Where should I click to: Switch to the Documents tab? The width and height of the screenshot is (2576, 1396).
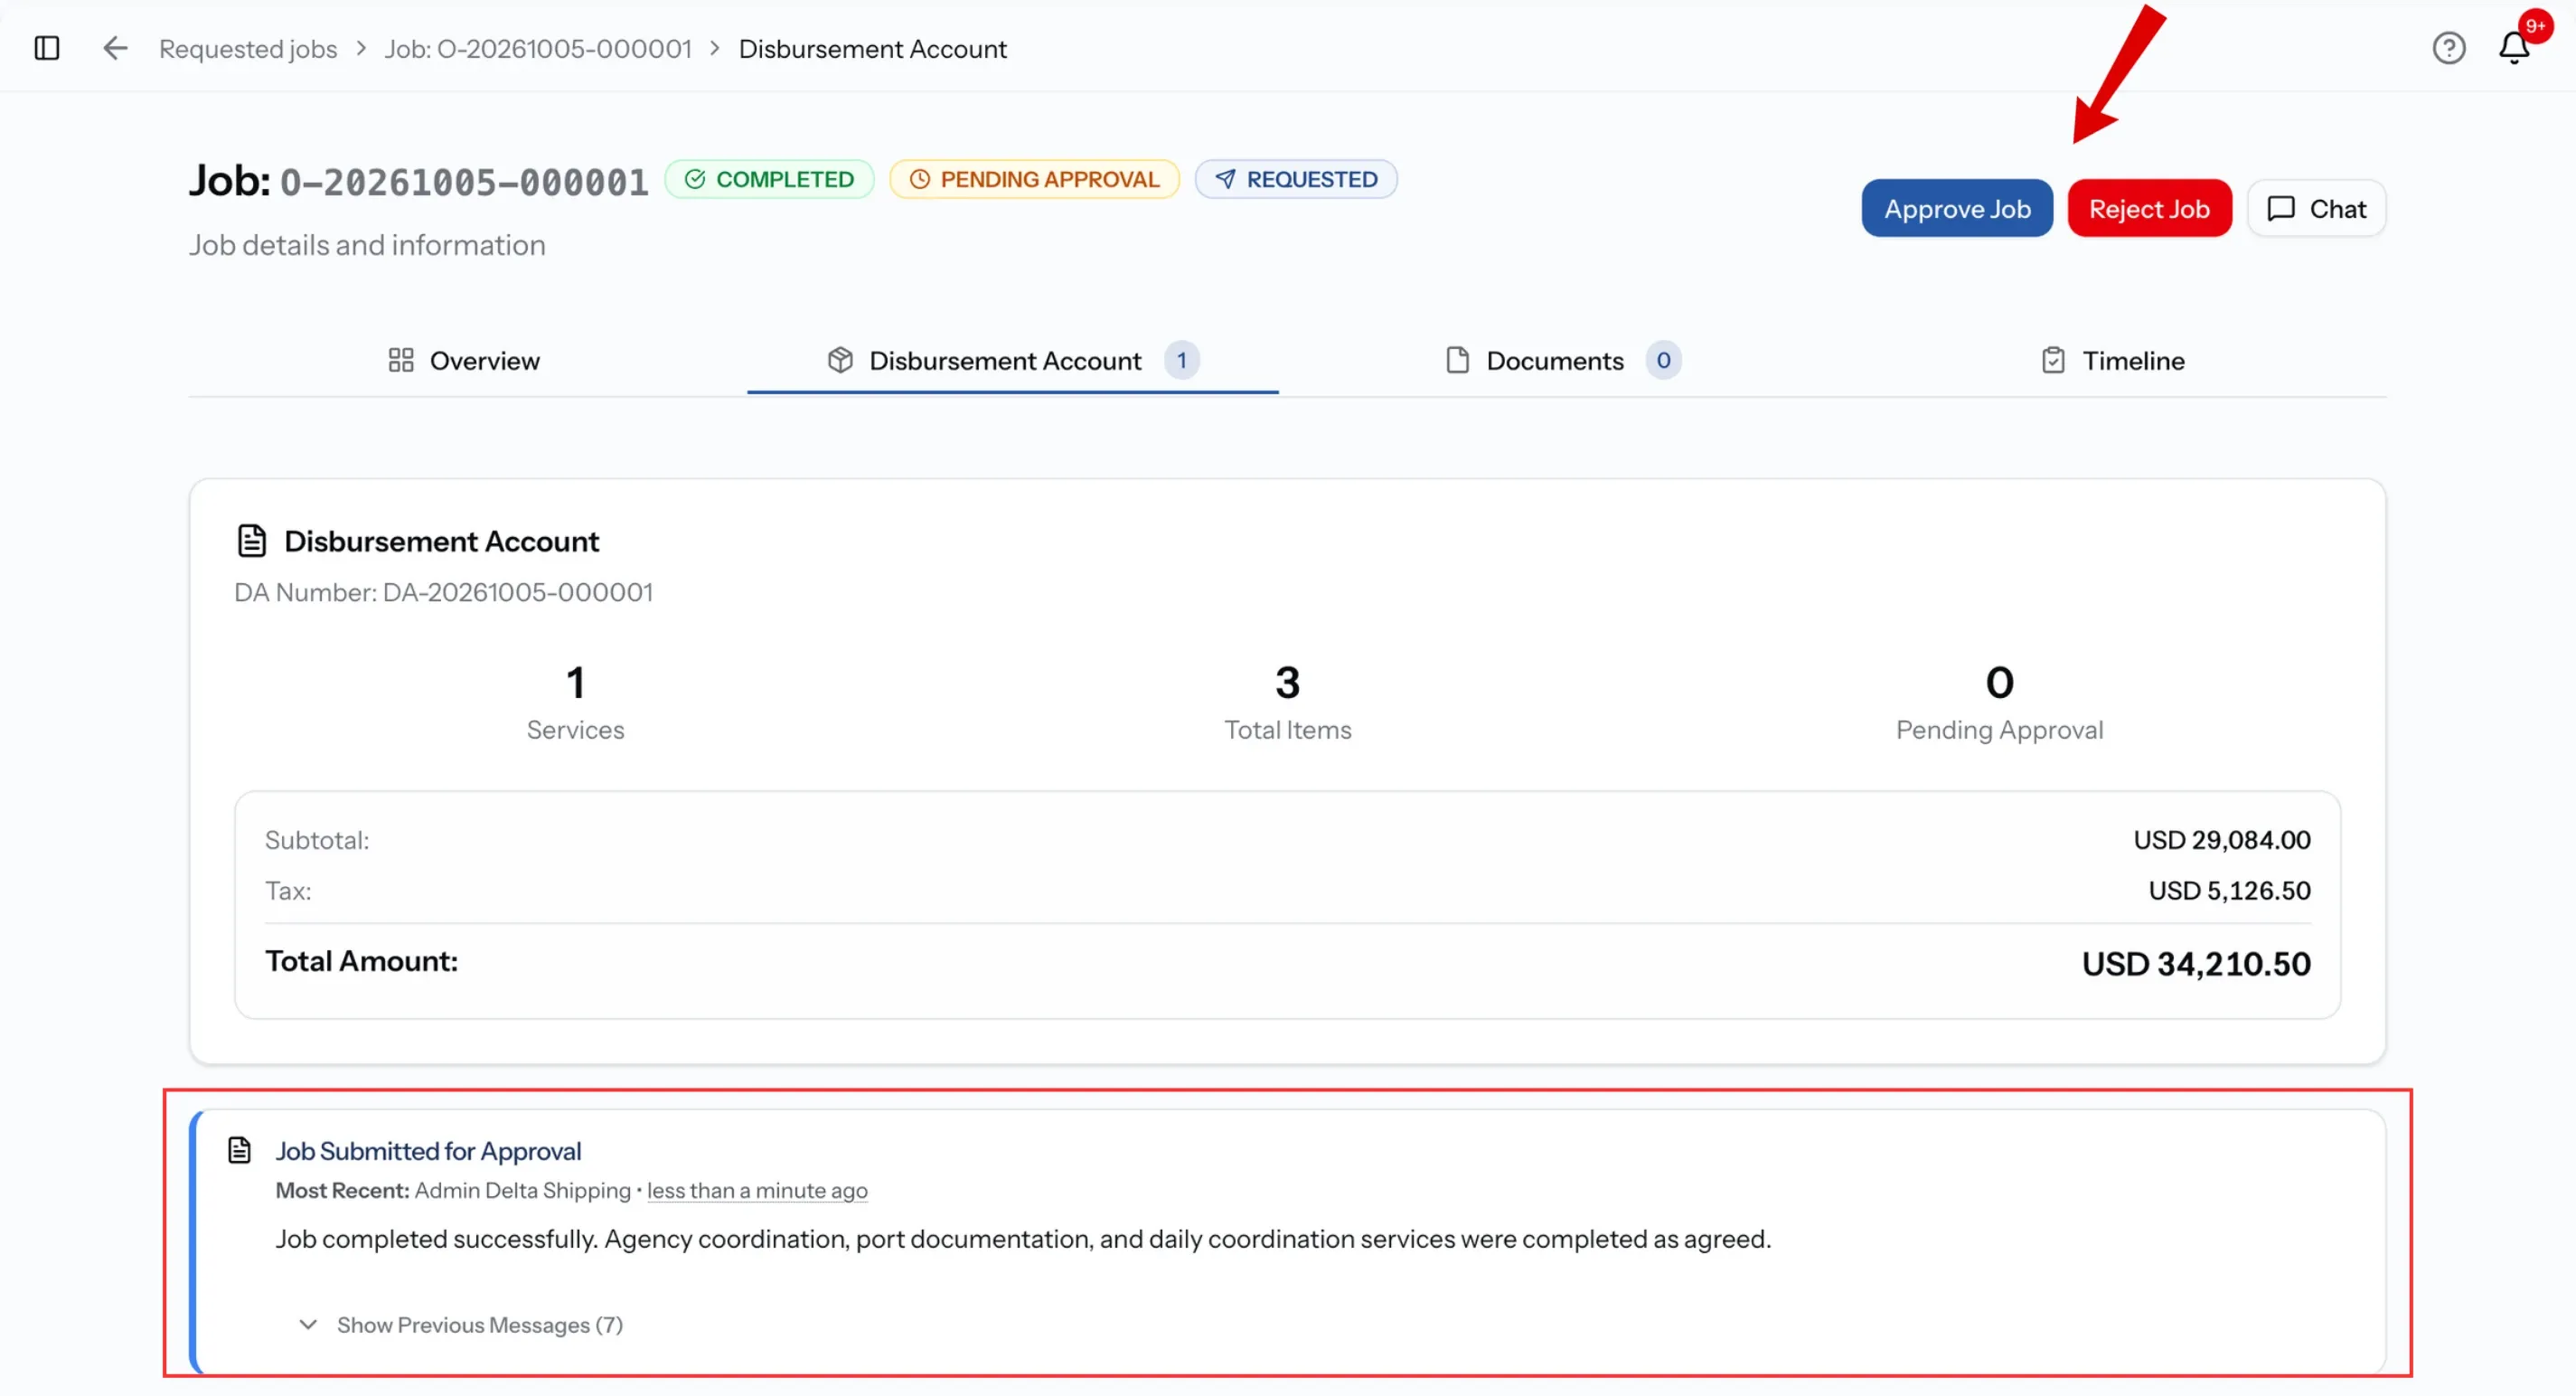tap(1563, 361)
